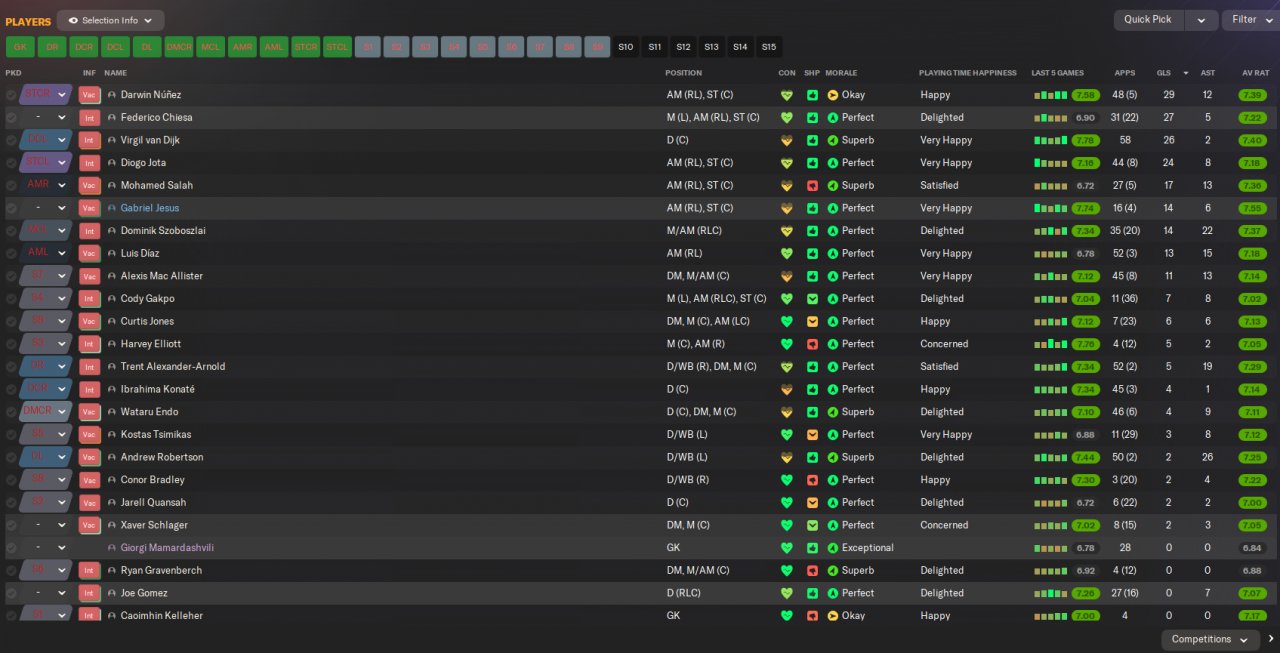Toggle the picked checkmark for Gabriel Jesus
This screenshot has width=1280, height=653.
(11, 208)
